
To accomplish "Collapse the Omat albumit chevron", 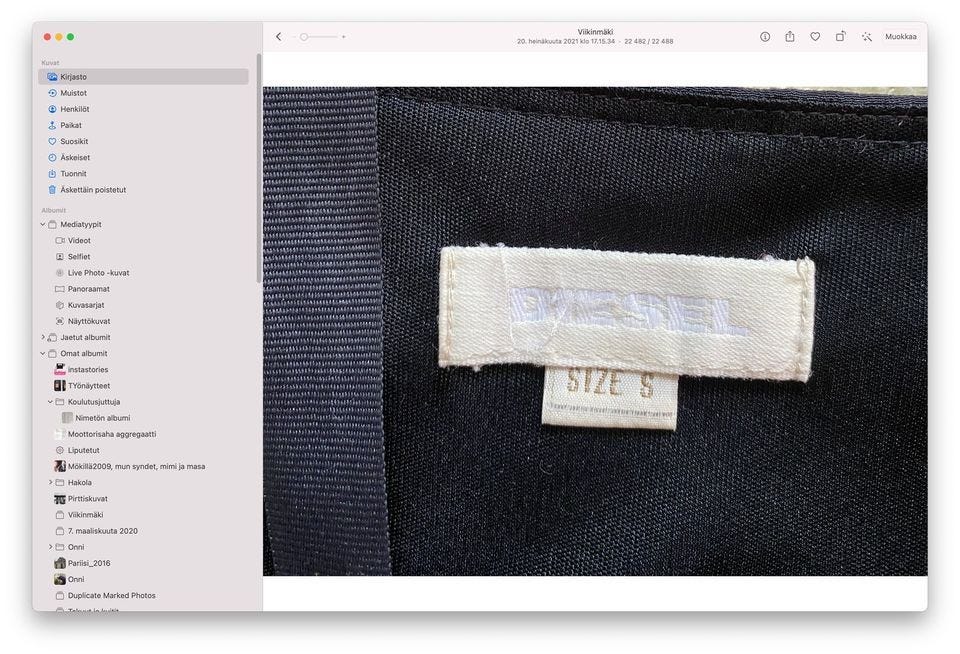I will point(43,353).
